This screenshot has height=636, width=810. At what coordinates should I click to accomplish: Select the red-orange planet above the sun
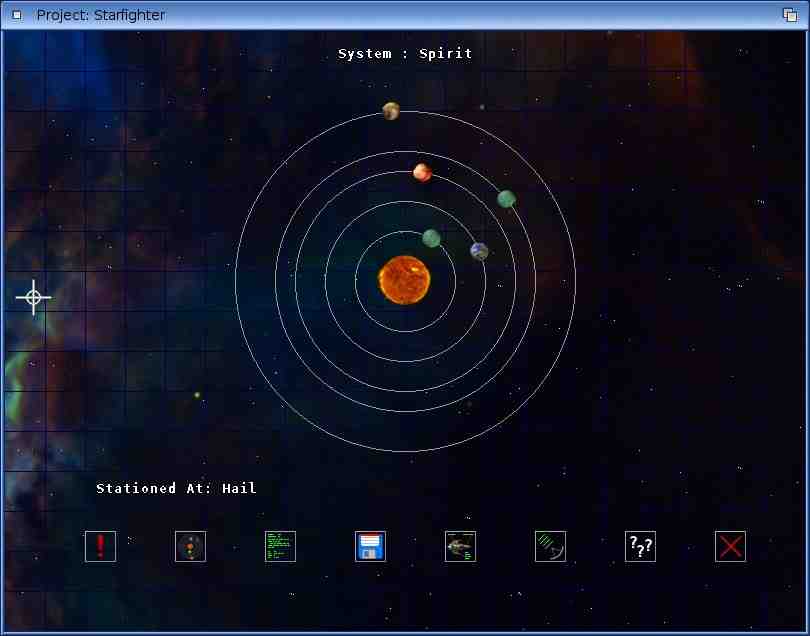422,172
